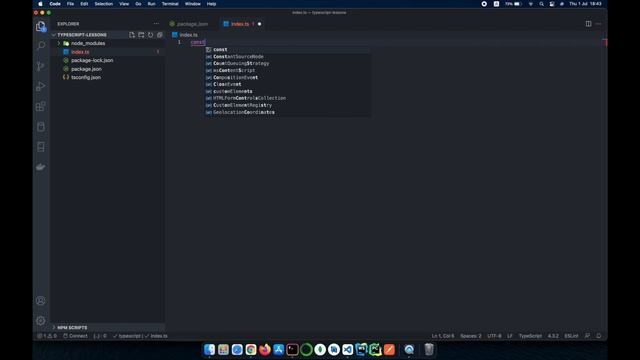The width and height of the screenshot is (640, 360).
Task: Click ESLint status bar item
Action: (x=571, y=336)
